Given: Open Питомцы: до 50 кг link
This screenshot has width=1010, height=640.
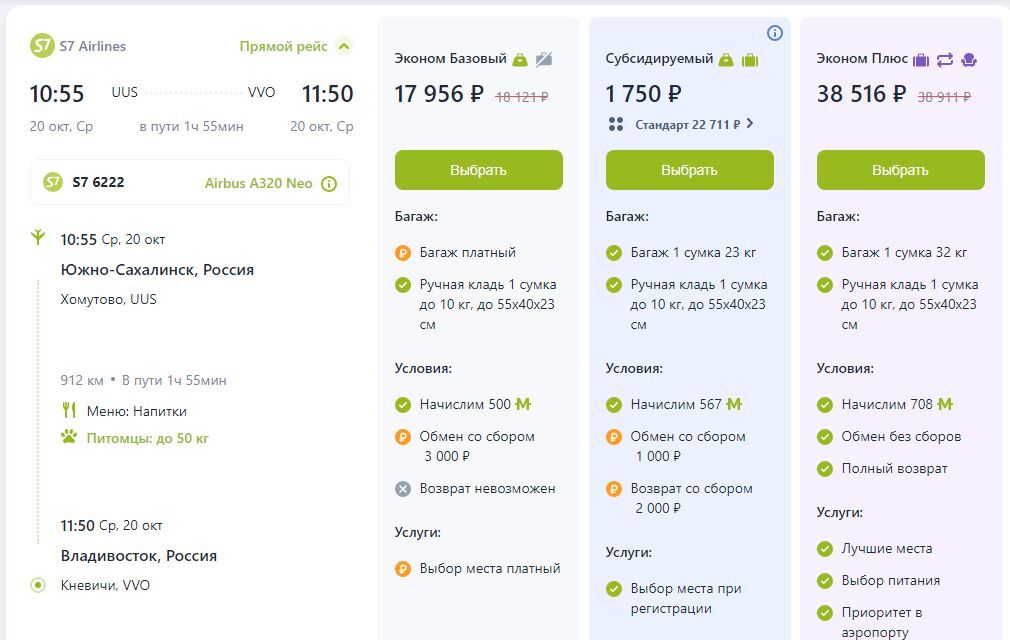Looking at the screenshot, I should [148, 438].
